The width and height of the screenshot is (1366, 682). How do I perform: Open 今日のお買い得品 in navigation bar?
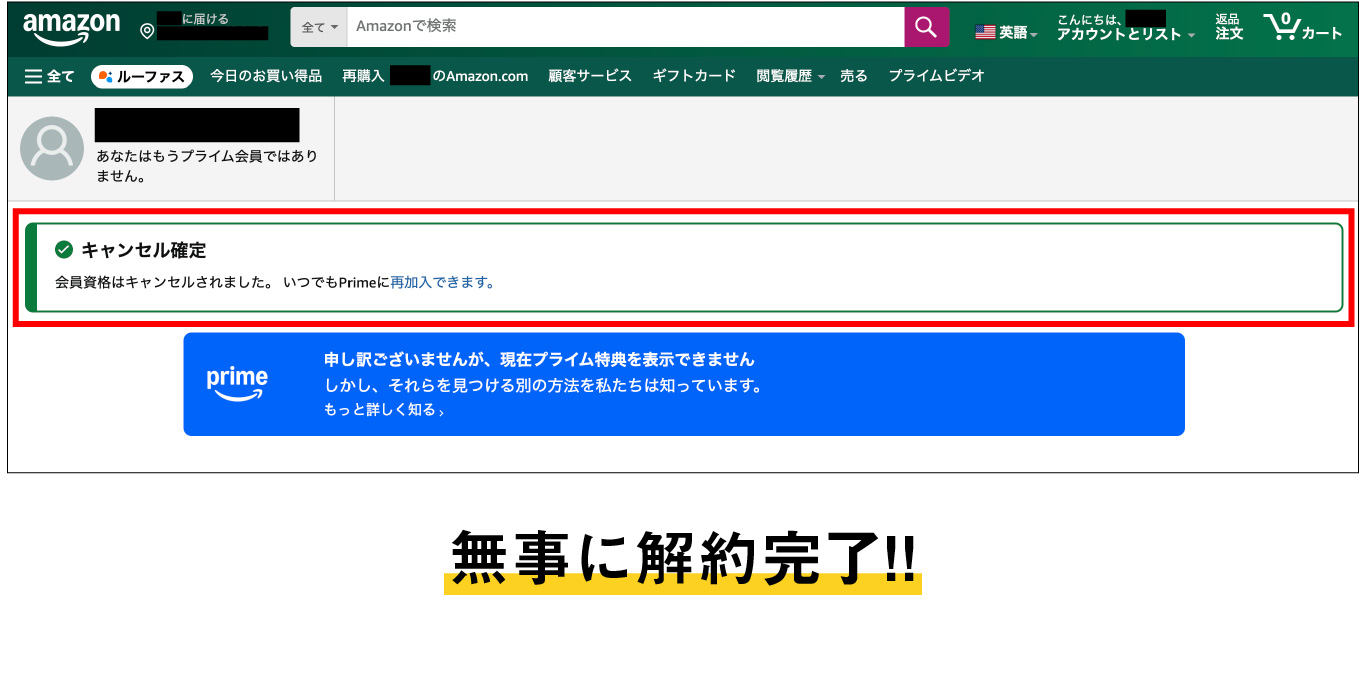coord(266,76)
